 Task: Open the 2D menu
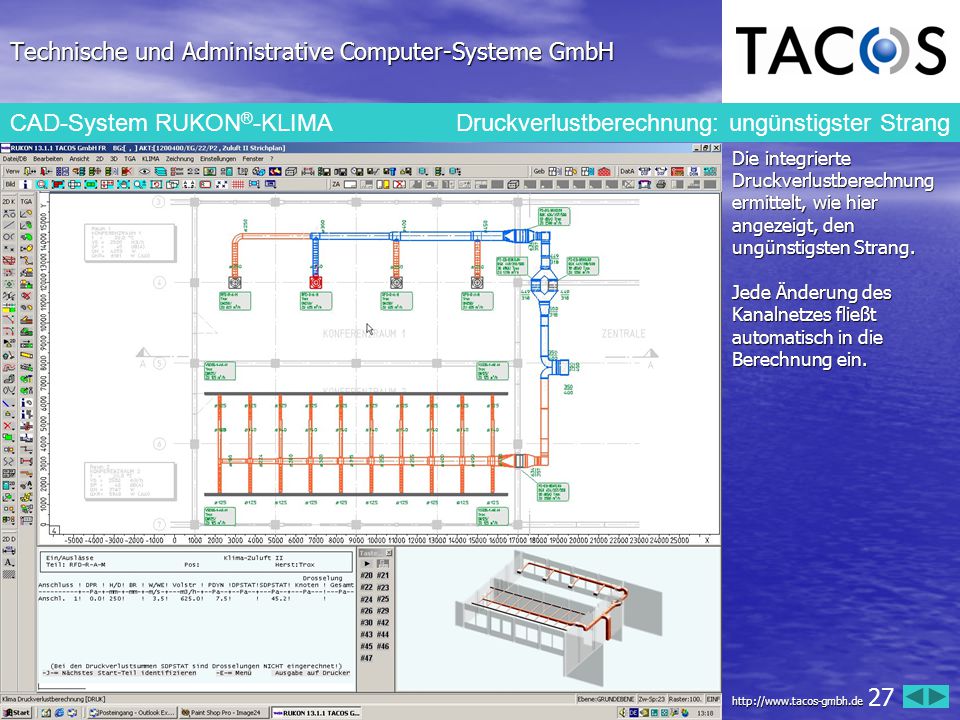coord(100,159)
